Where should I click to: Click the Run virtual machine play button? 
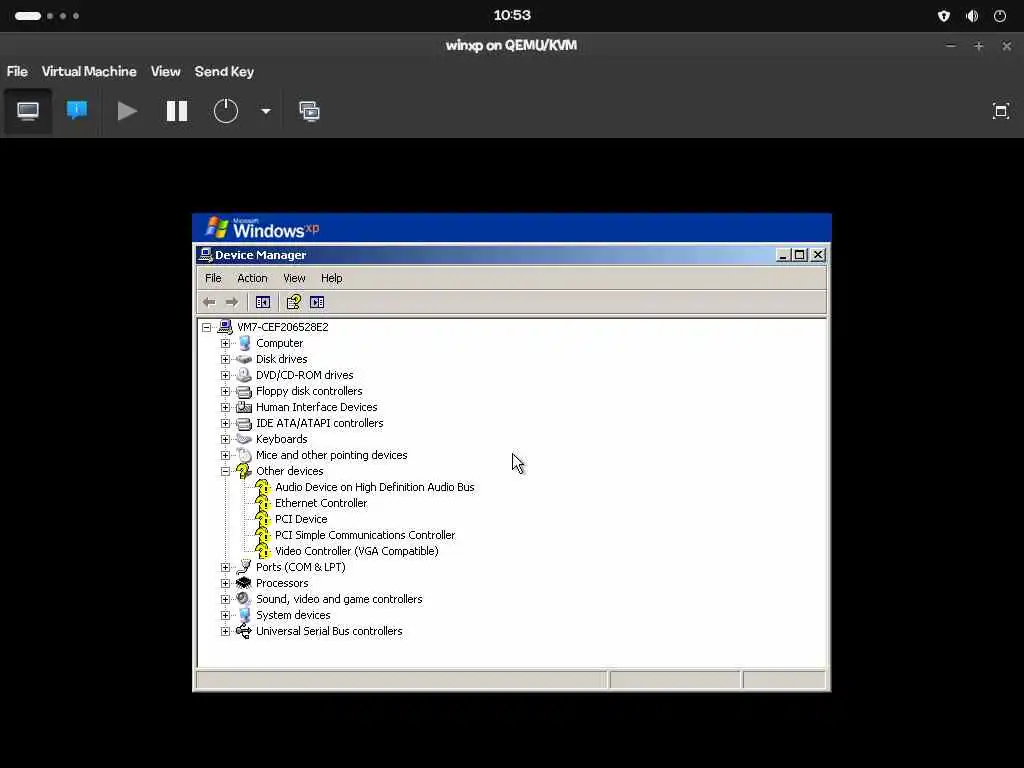click(x=127, y=111)
